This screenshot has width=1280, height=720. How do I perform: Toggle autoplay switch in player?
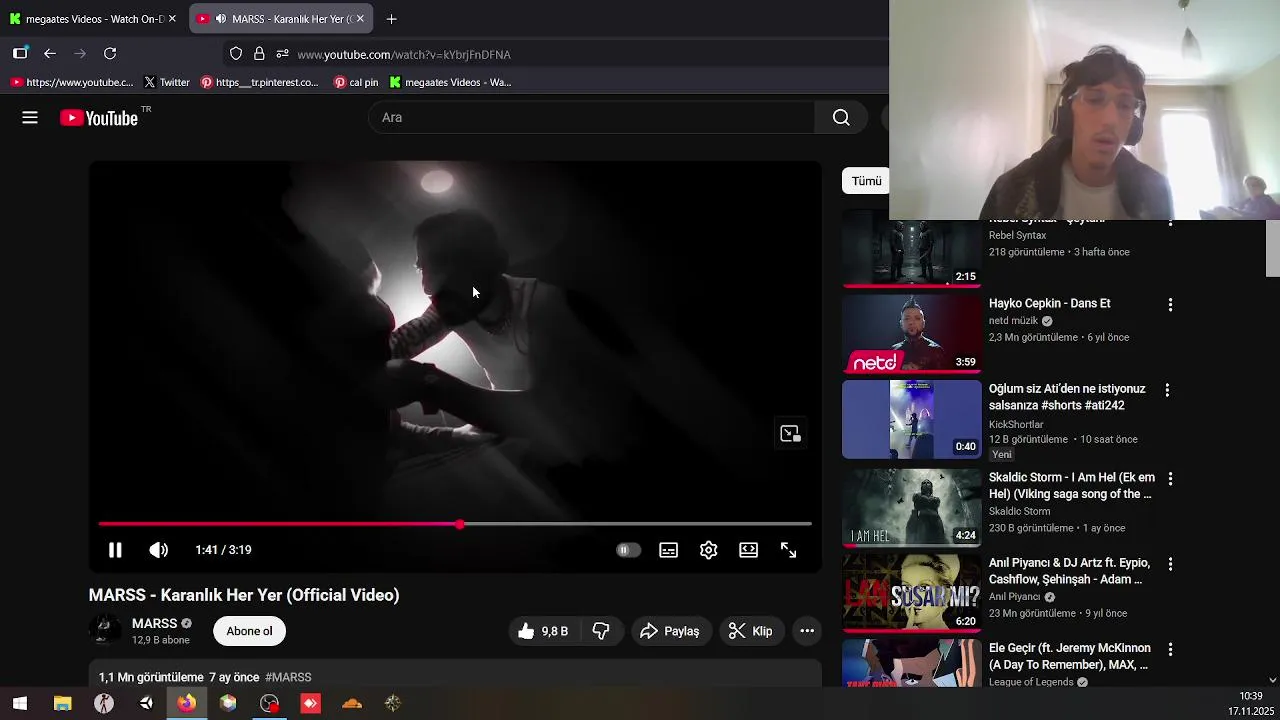[x=628, y=550]
